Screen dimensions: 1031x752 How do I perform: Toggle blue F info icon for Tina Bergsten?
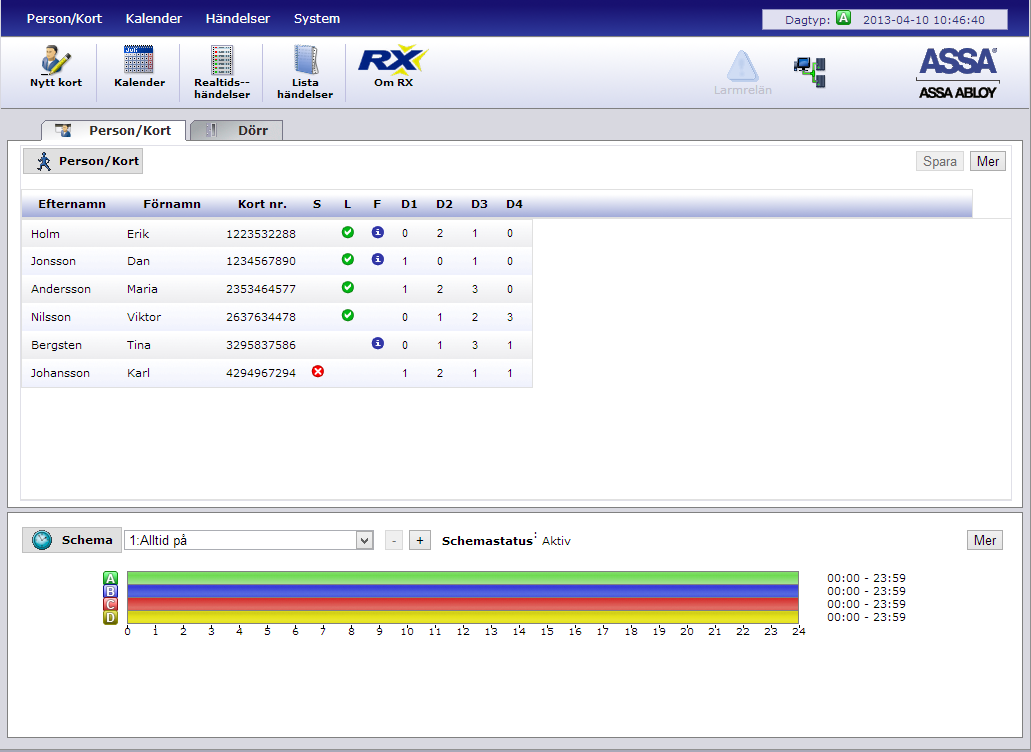(377, 344)
